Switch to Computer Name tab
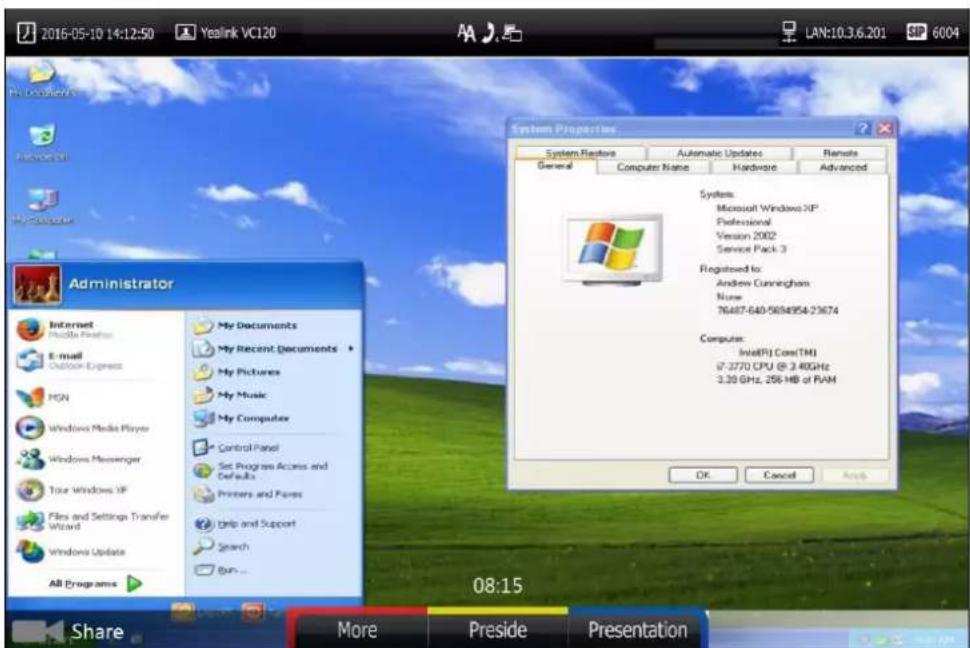Screen dimensions: 970x648 [x=653, y=167]
